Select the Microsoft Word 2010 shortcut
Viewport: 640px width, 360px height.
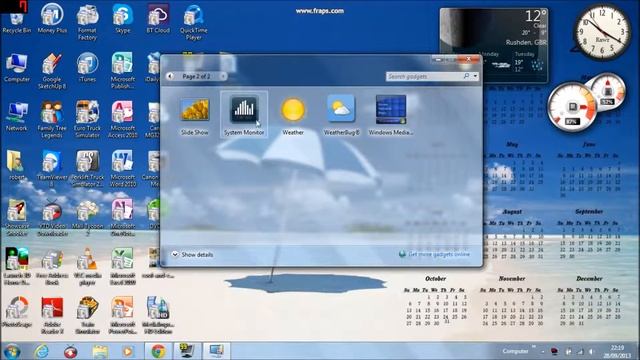point(122,169)
